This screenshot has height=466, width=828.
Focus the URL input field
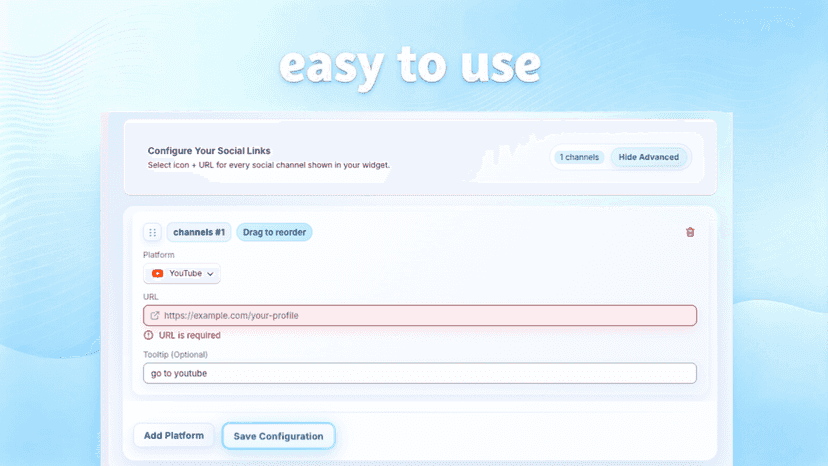click(x=420, y=315)
